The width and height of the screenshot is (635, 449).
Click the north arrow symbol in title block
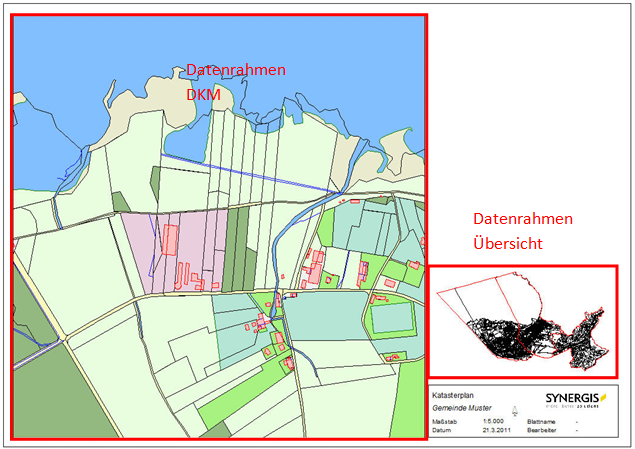(x=515, y=411)
